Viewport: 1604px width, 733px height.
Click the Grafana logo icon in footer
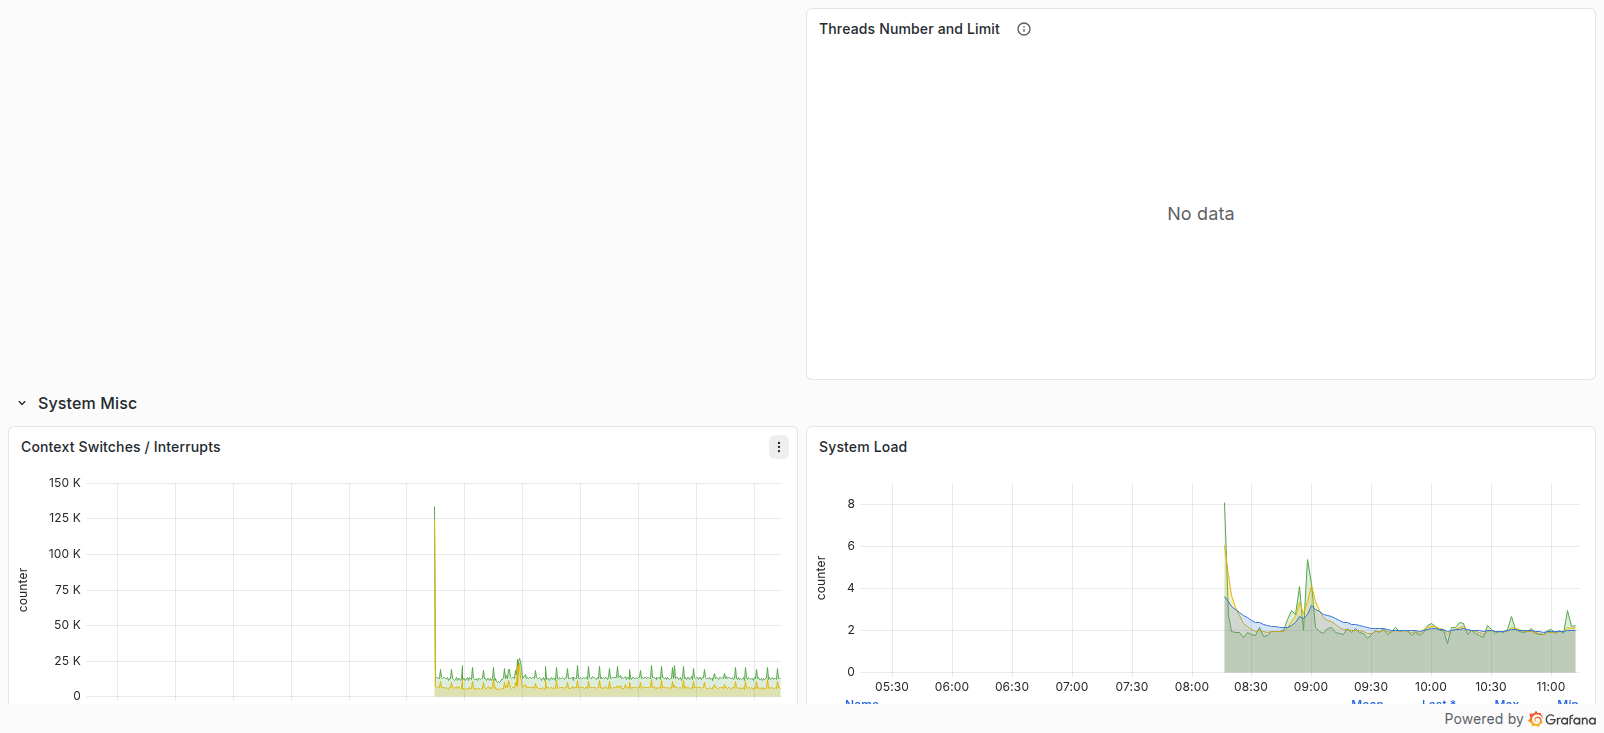point(1536,719)
